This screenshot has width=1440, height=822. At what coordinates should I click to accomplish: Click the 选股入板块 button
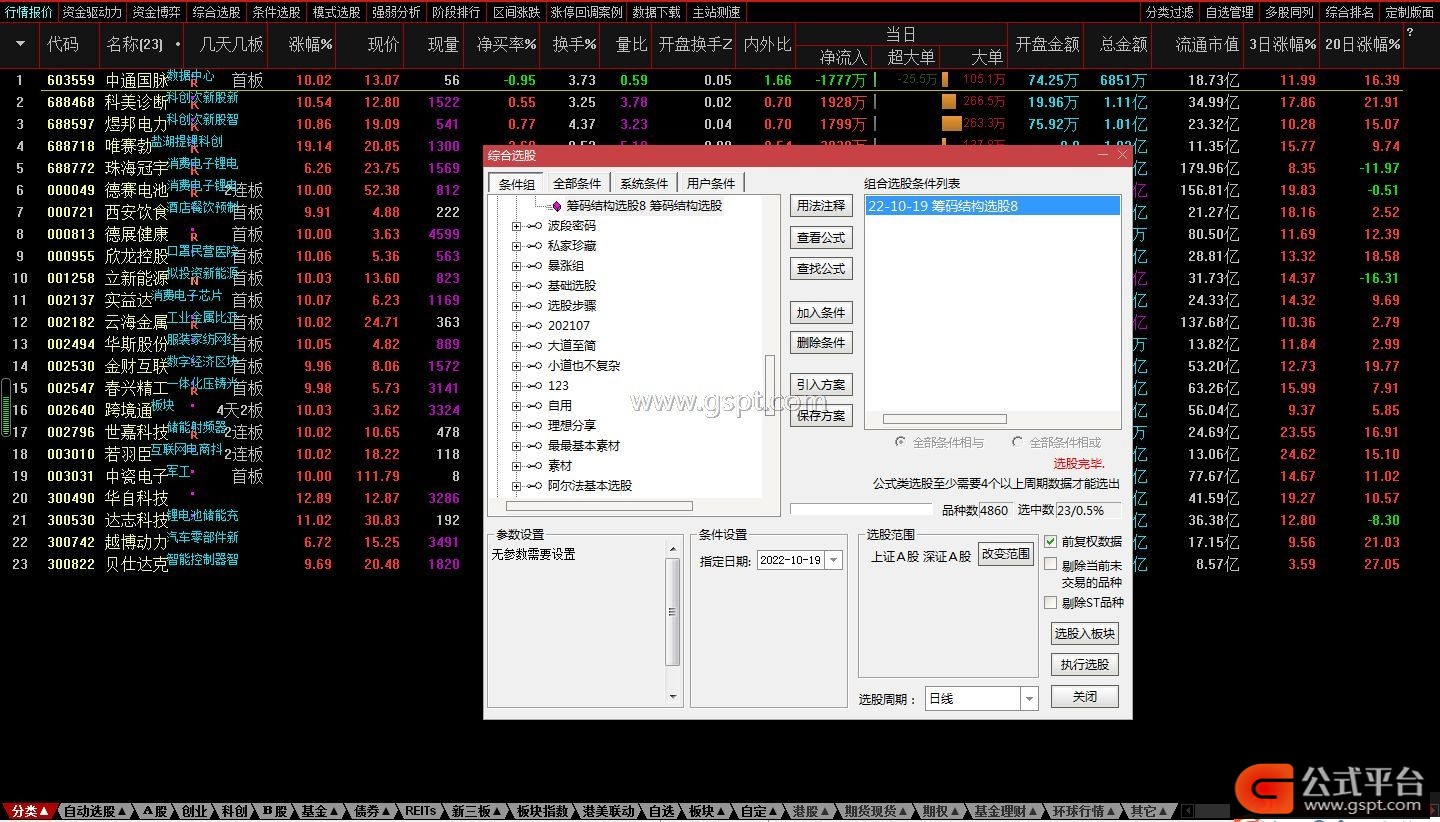coord(1085,634)
